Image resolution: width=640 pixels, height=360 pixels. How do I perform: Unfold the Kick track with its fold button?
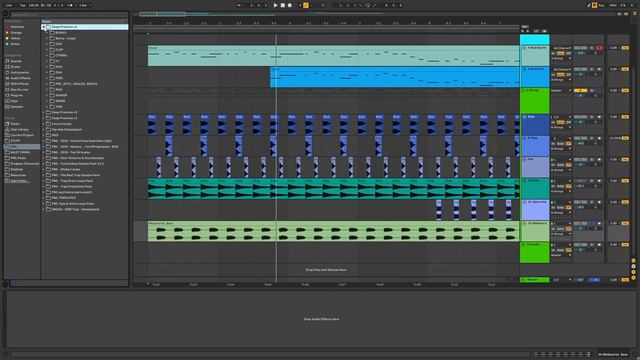(x=524, y=117)
